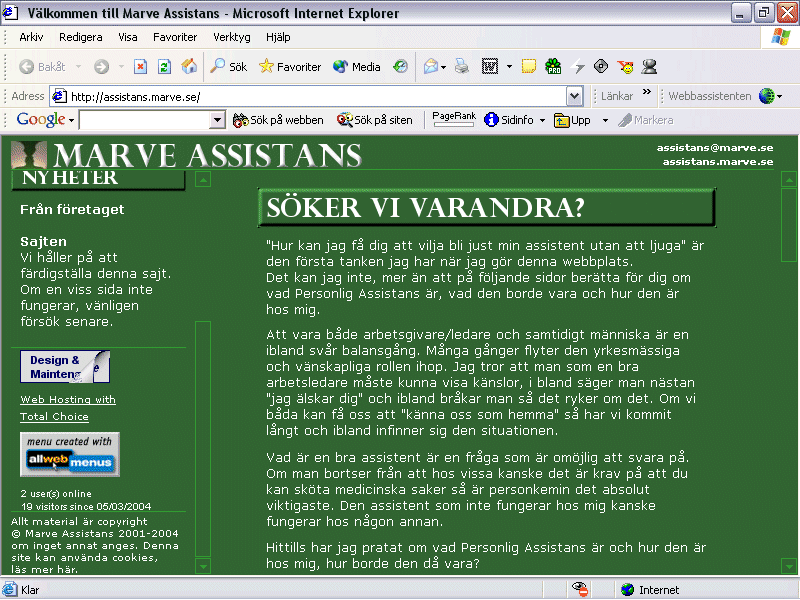Open the History clock icon
Image resolution: width=800 pixels, height=600 pixels.
(400, 67)
